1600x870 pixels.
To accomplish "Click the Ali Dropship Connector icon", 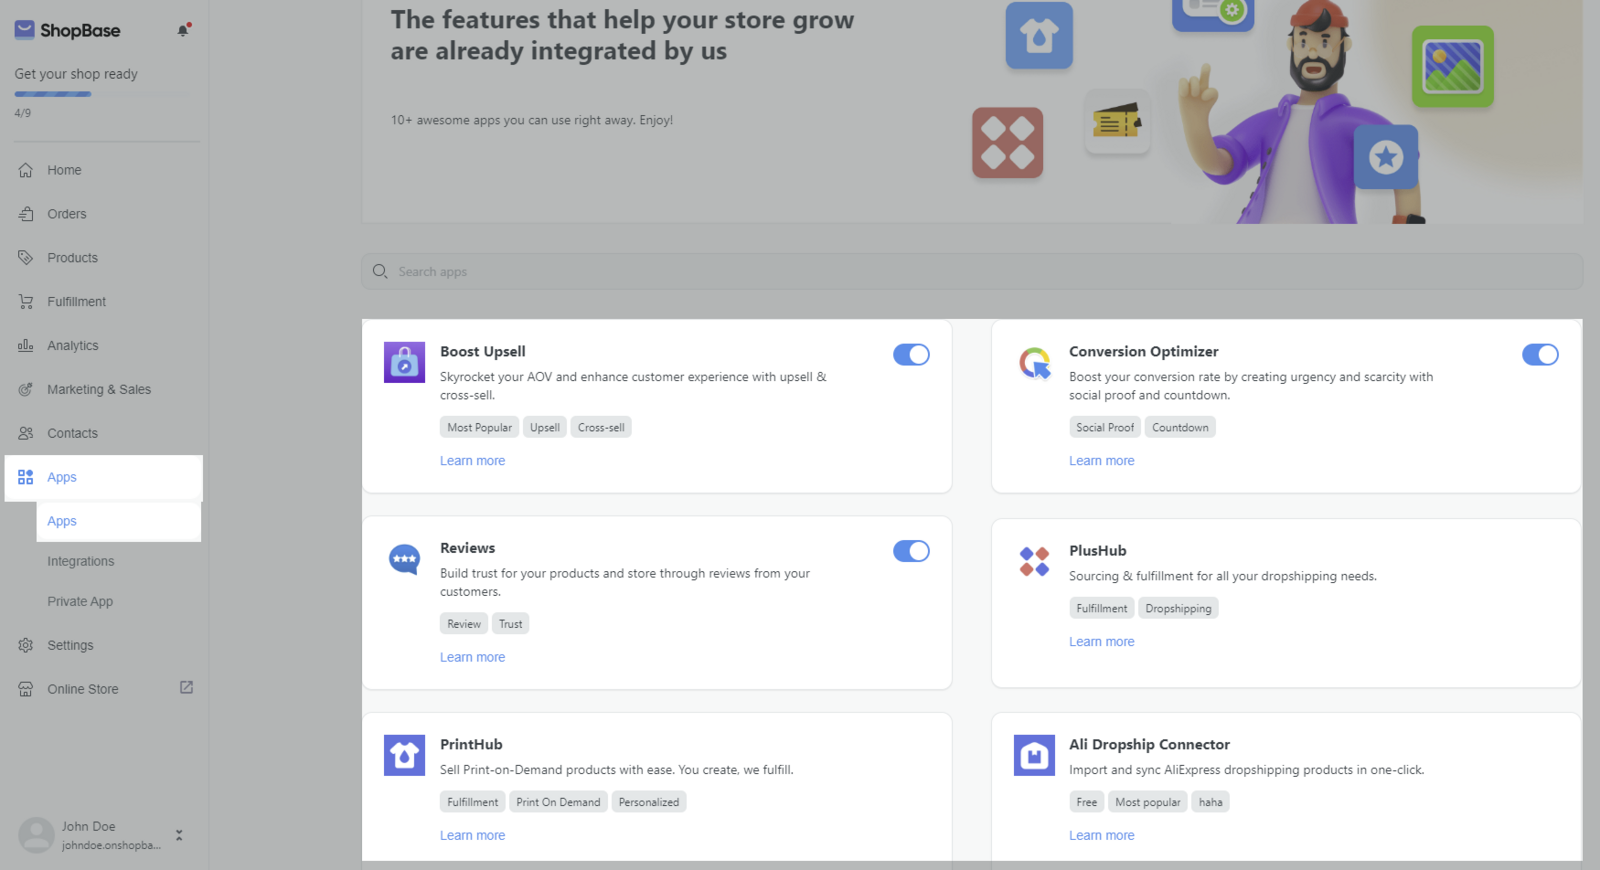I will [1034, 755].
